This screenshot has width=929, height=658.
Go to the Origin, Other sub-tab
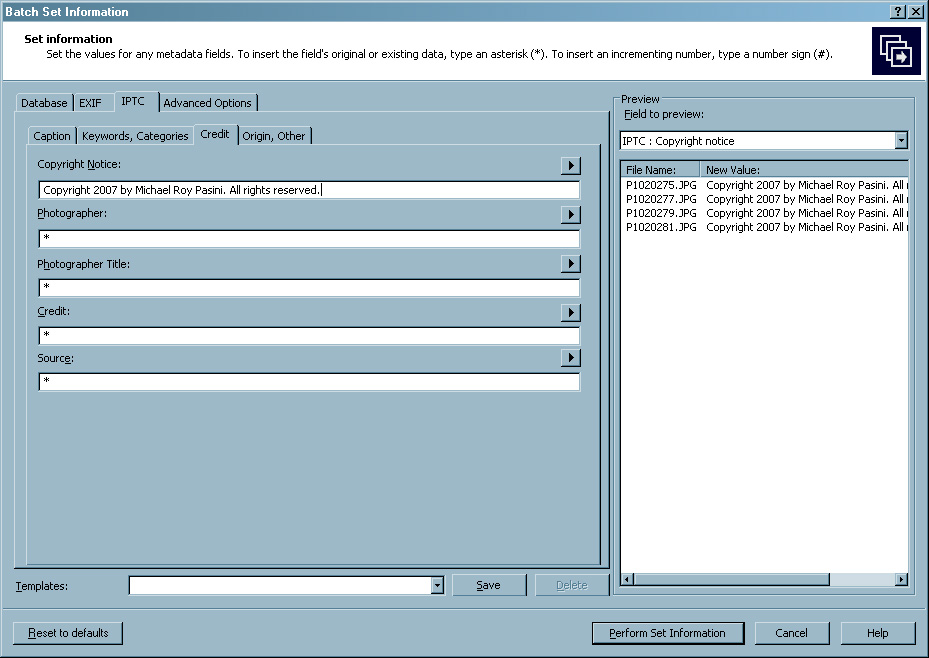[x=276, y=136]
